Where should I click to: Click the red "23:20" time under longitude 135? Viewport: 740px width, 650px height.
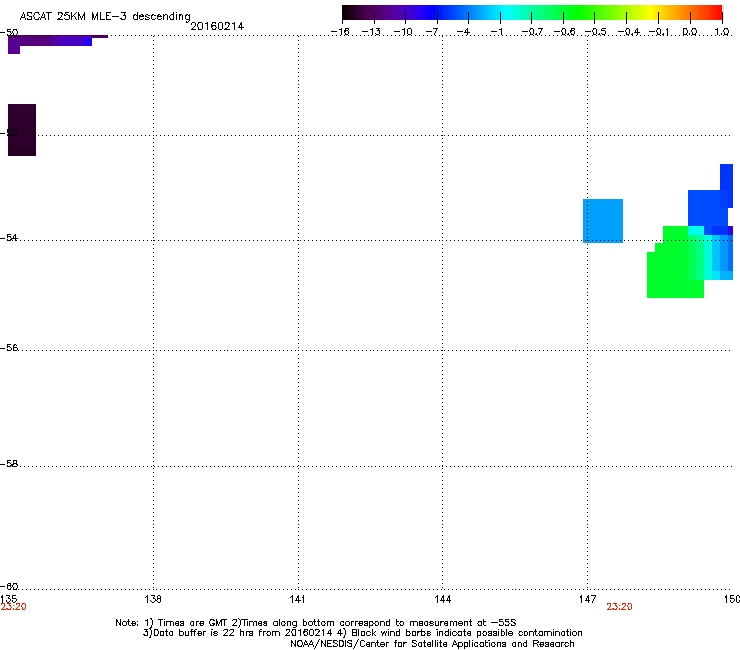click(13, 607)
